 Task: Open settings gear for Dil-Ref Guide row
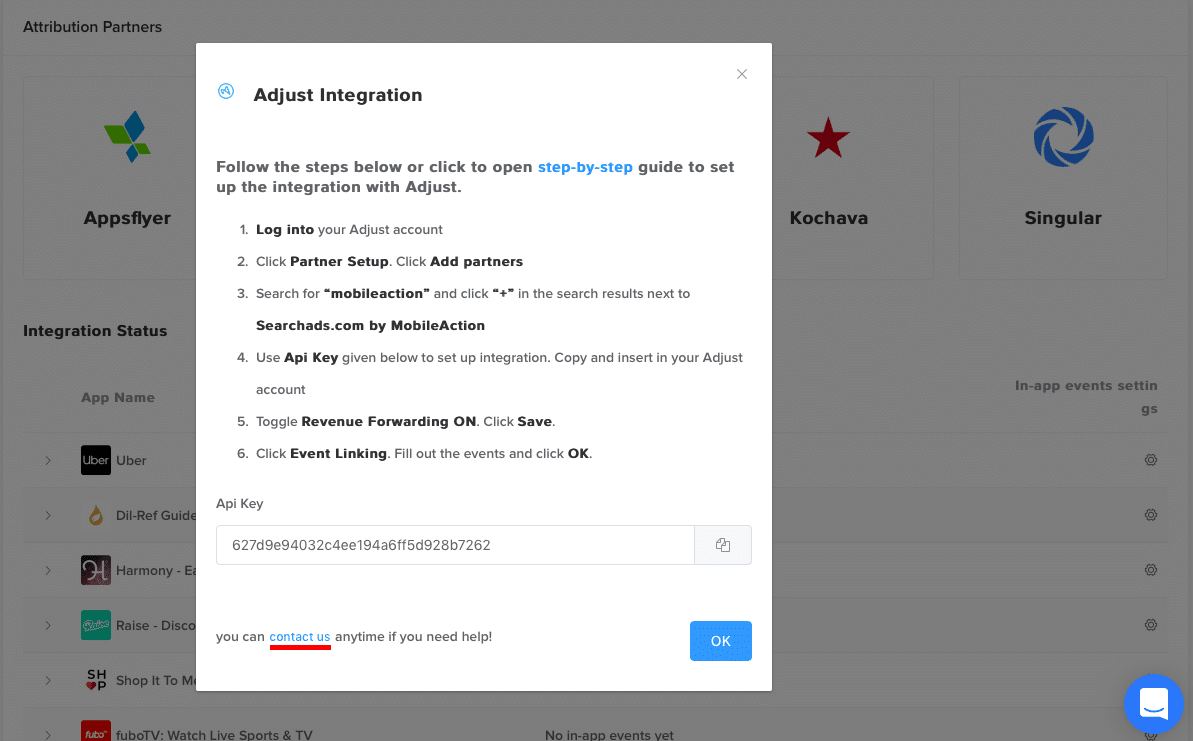pyautogui.click(x=1150, y=515)
